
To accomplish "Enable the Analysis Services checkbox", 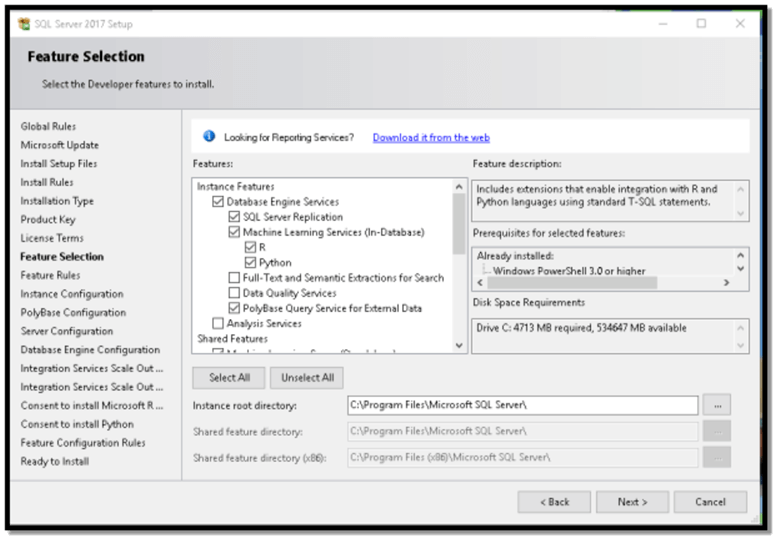I will point(218,323).
